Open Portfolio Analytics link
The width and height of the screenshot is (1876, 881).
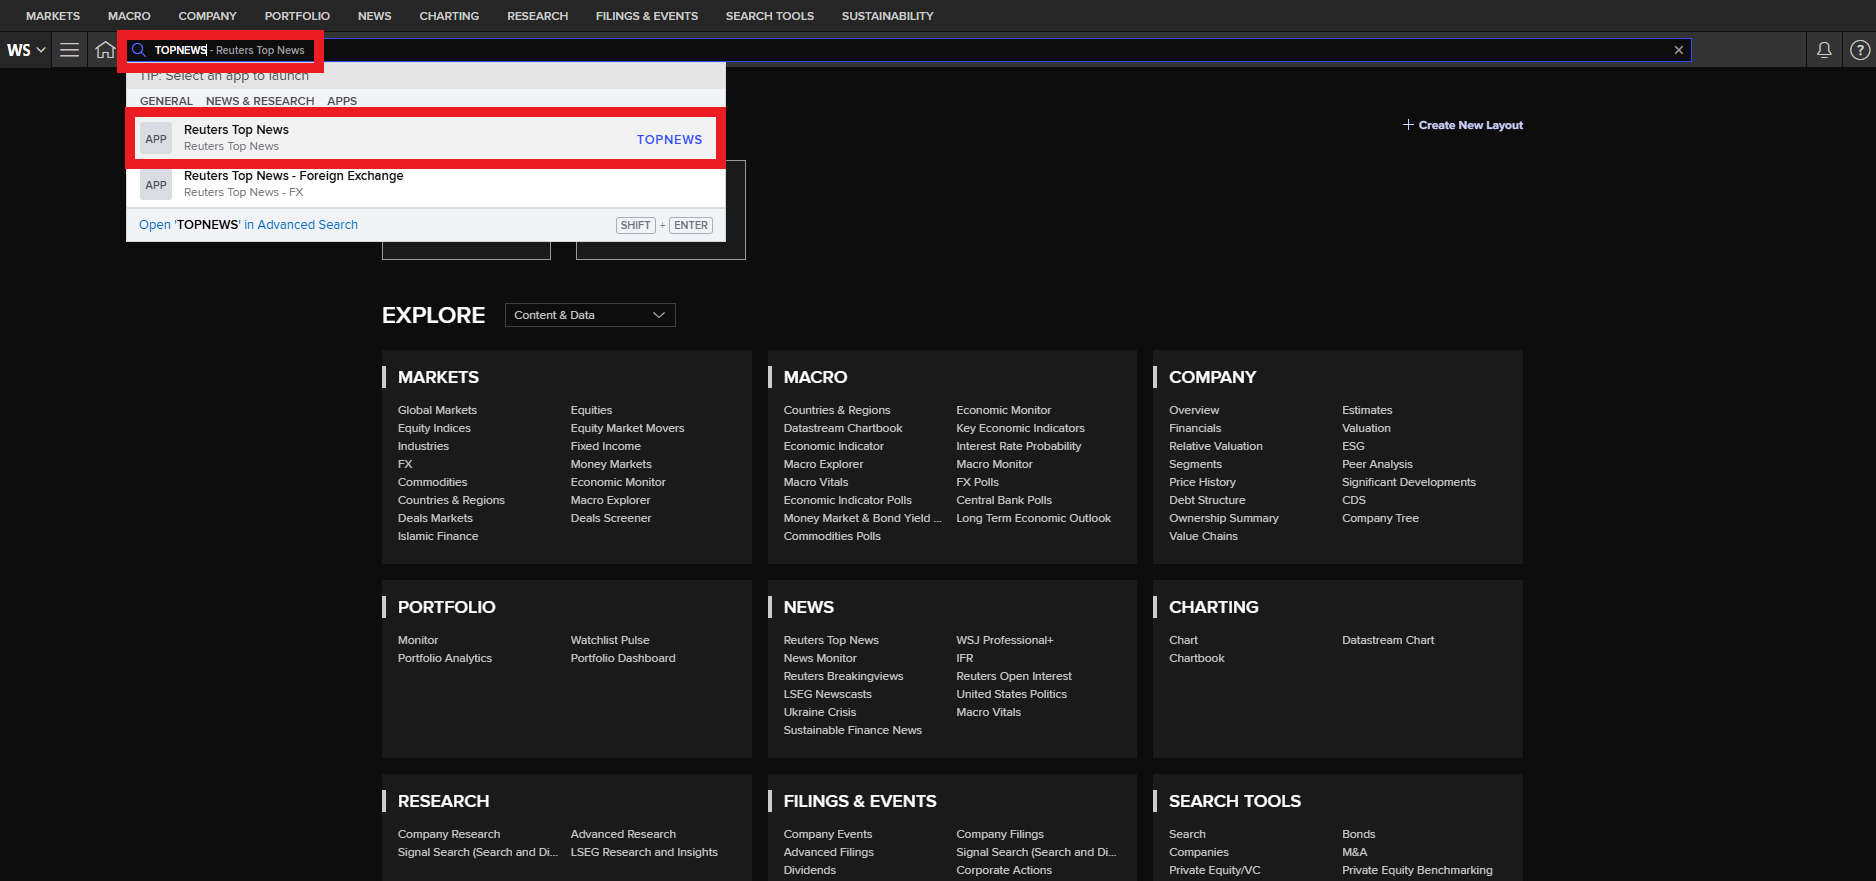coord(445,658)
